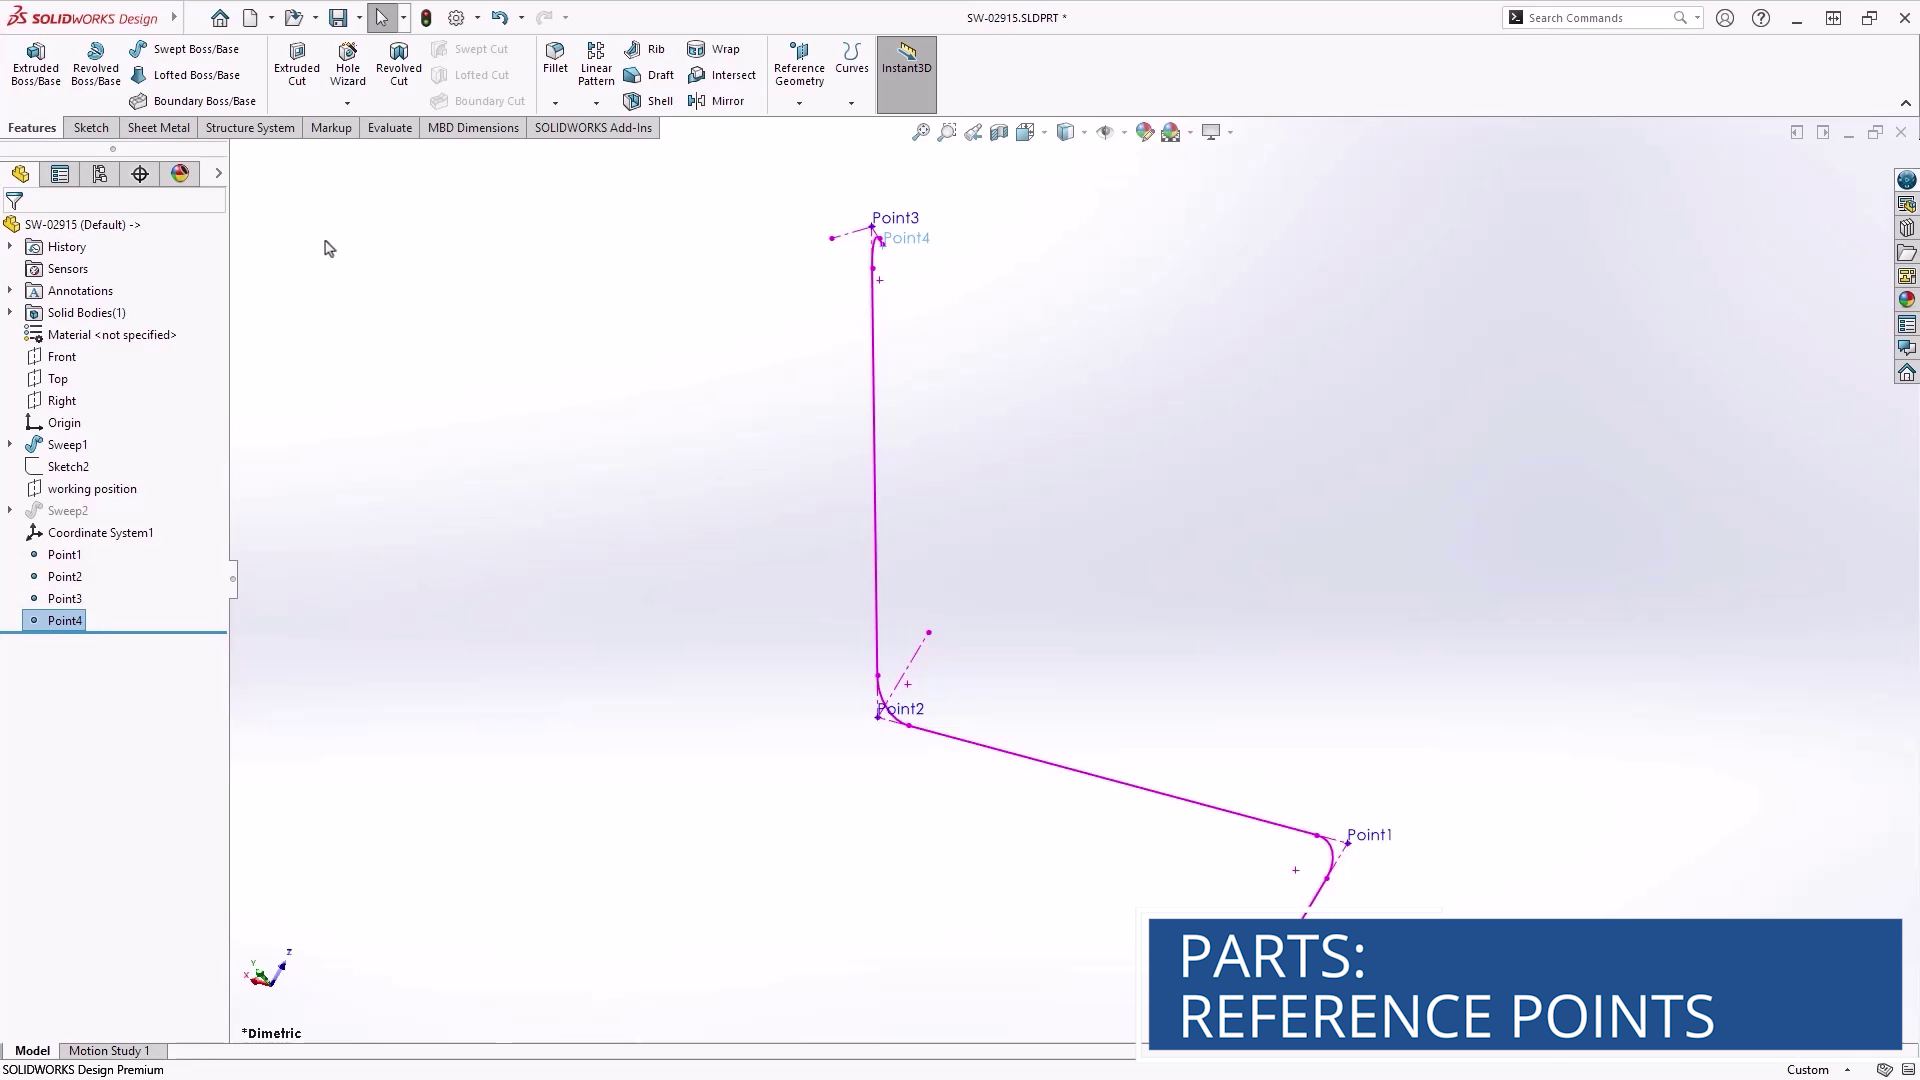Click the Shell feature icon
This screenshot has height=1080, width=1920.
[632, 101]
